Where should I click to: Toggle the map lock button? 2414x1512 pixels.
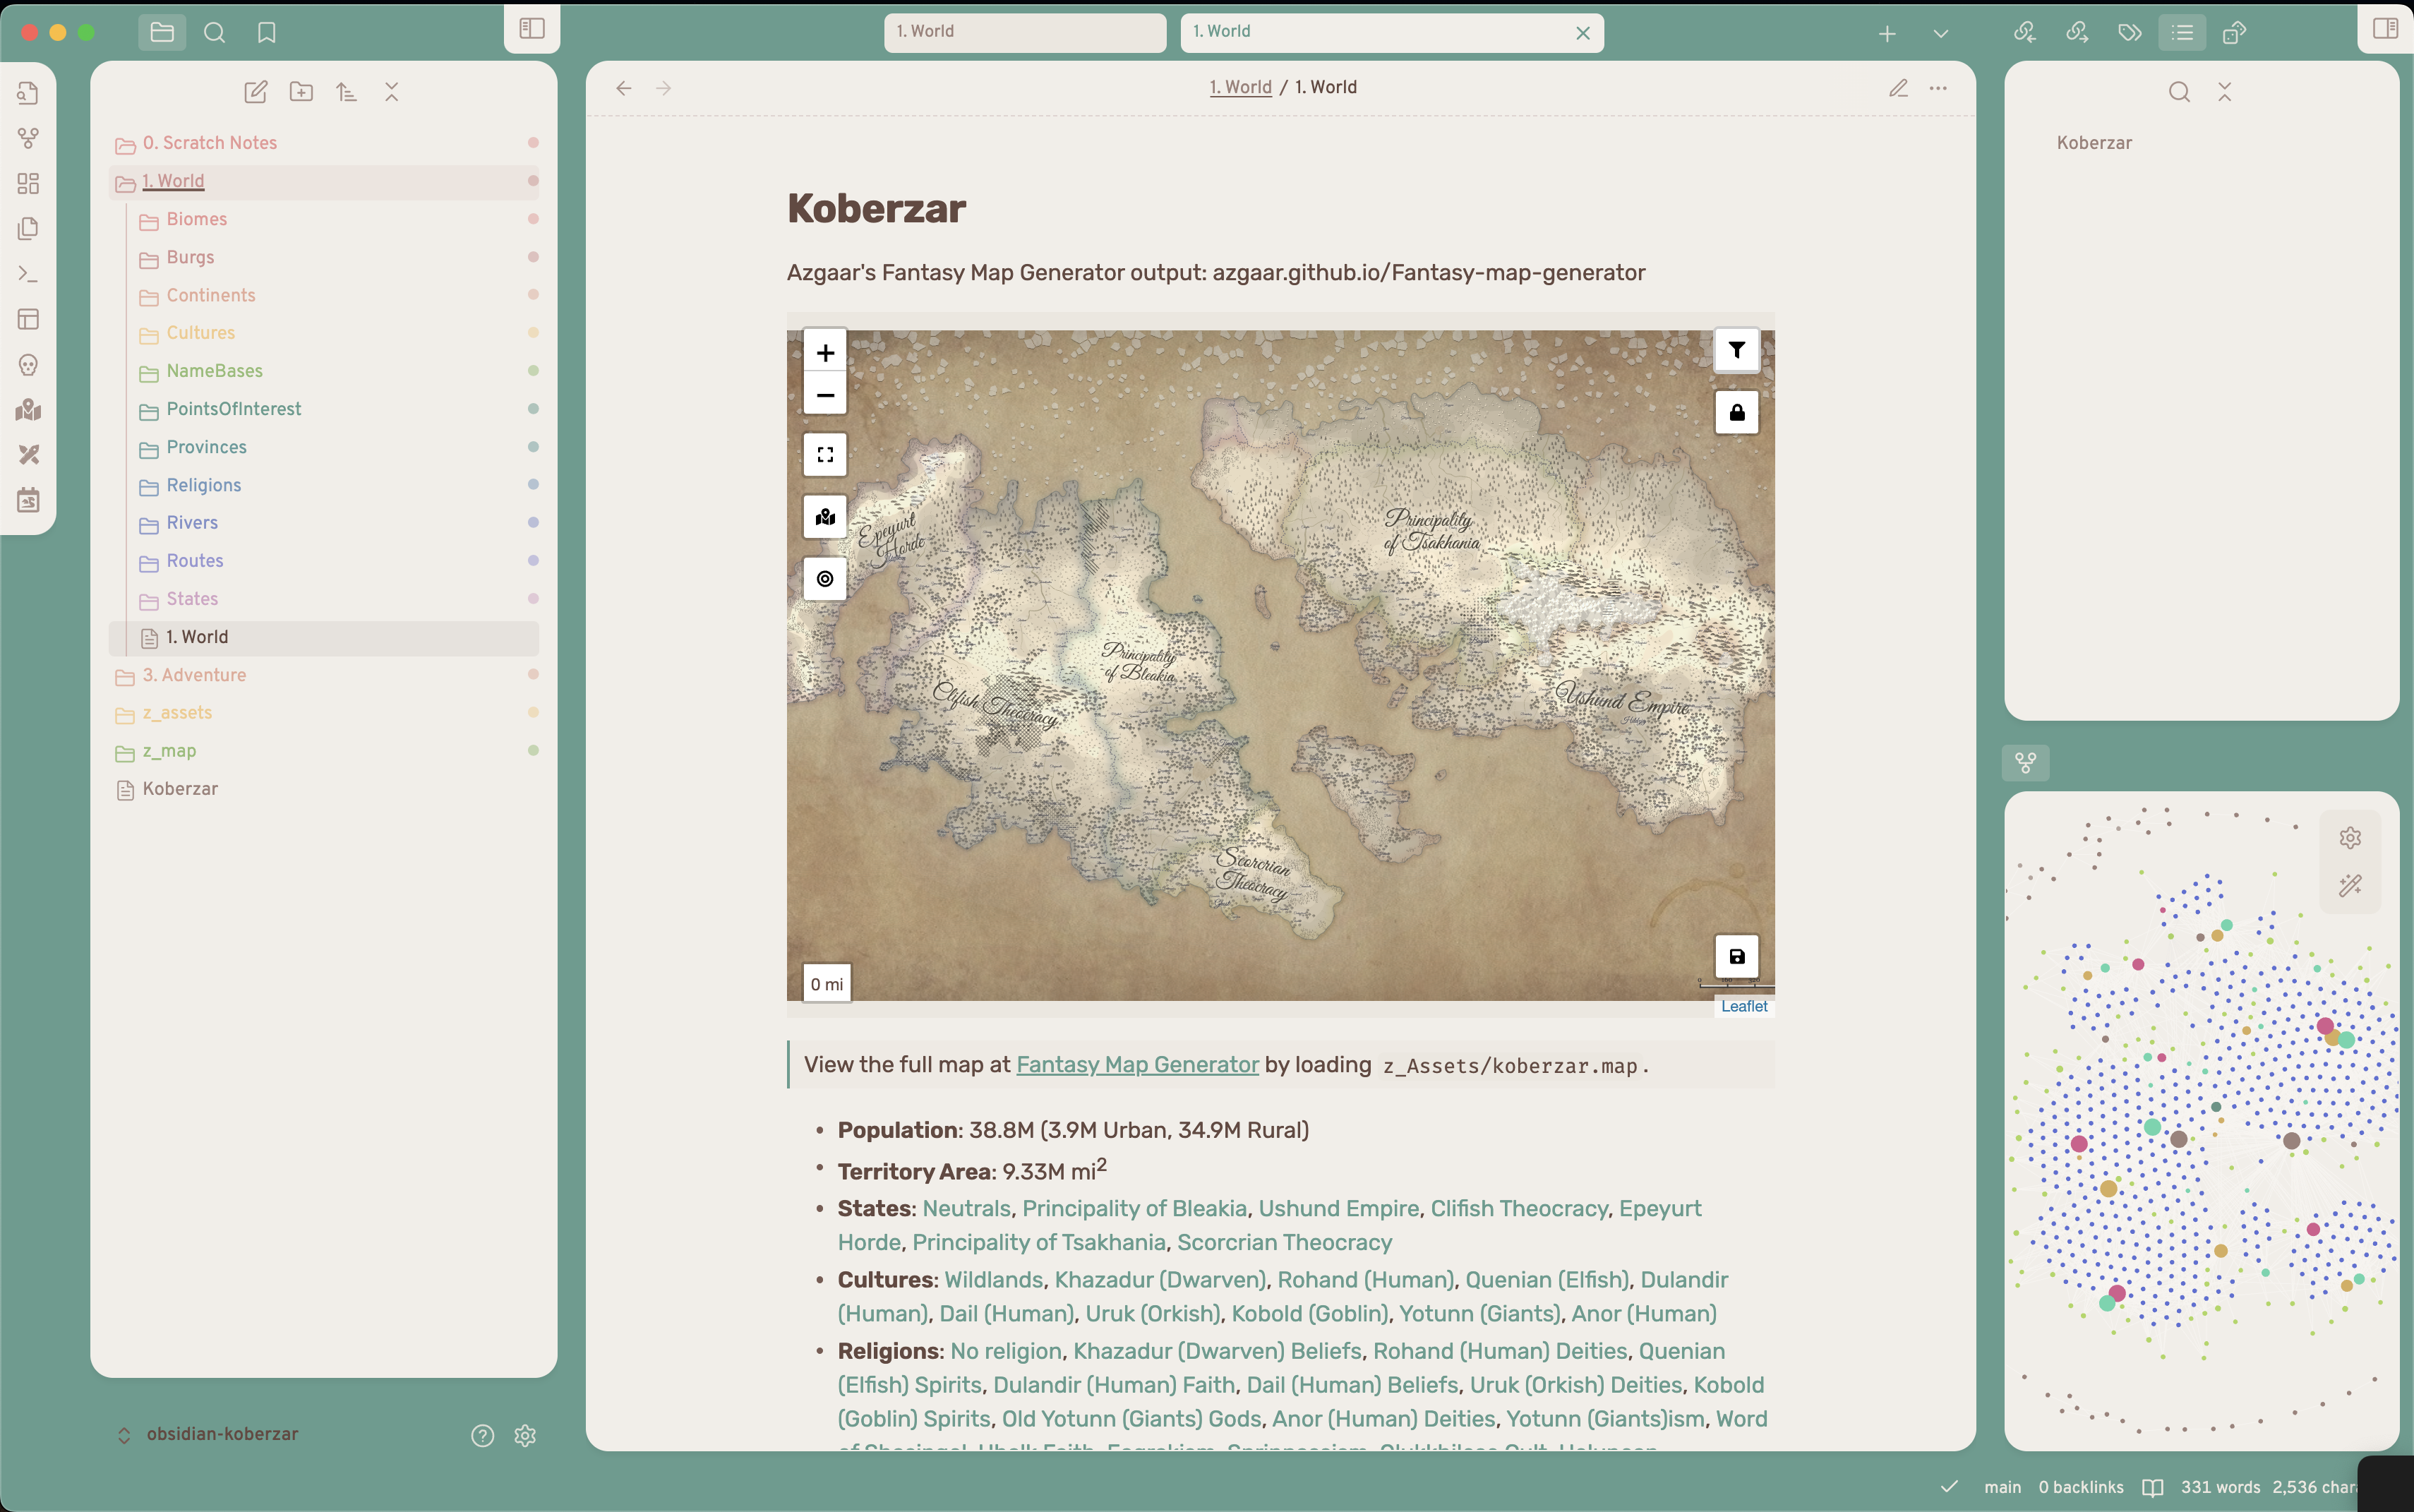(x=1737, y=412)
